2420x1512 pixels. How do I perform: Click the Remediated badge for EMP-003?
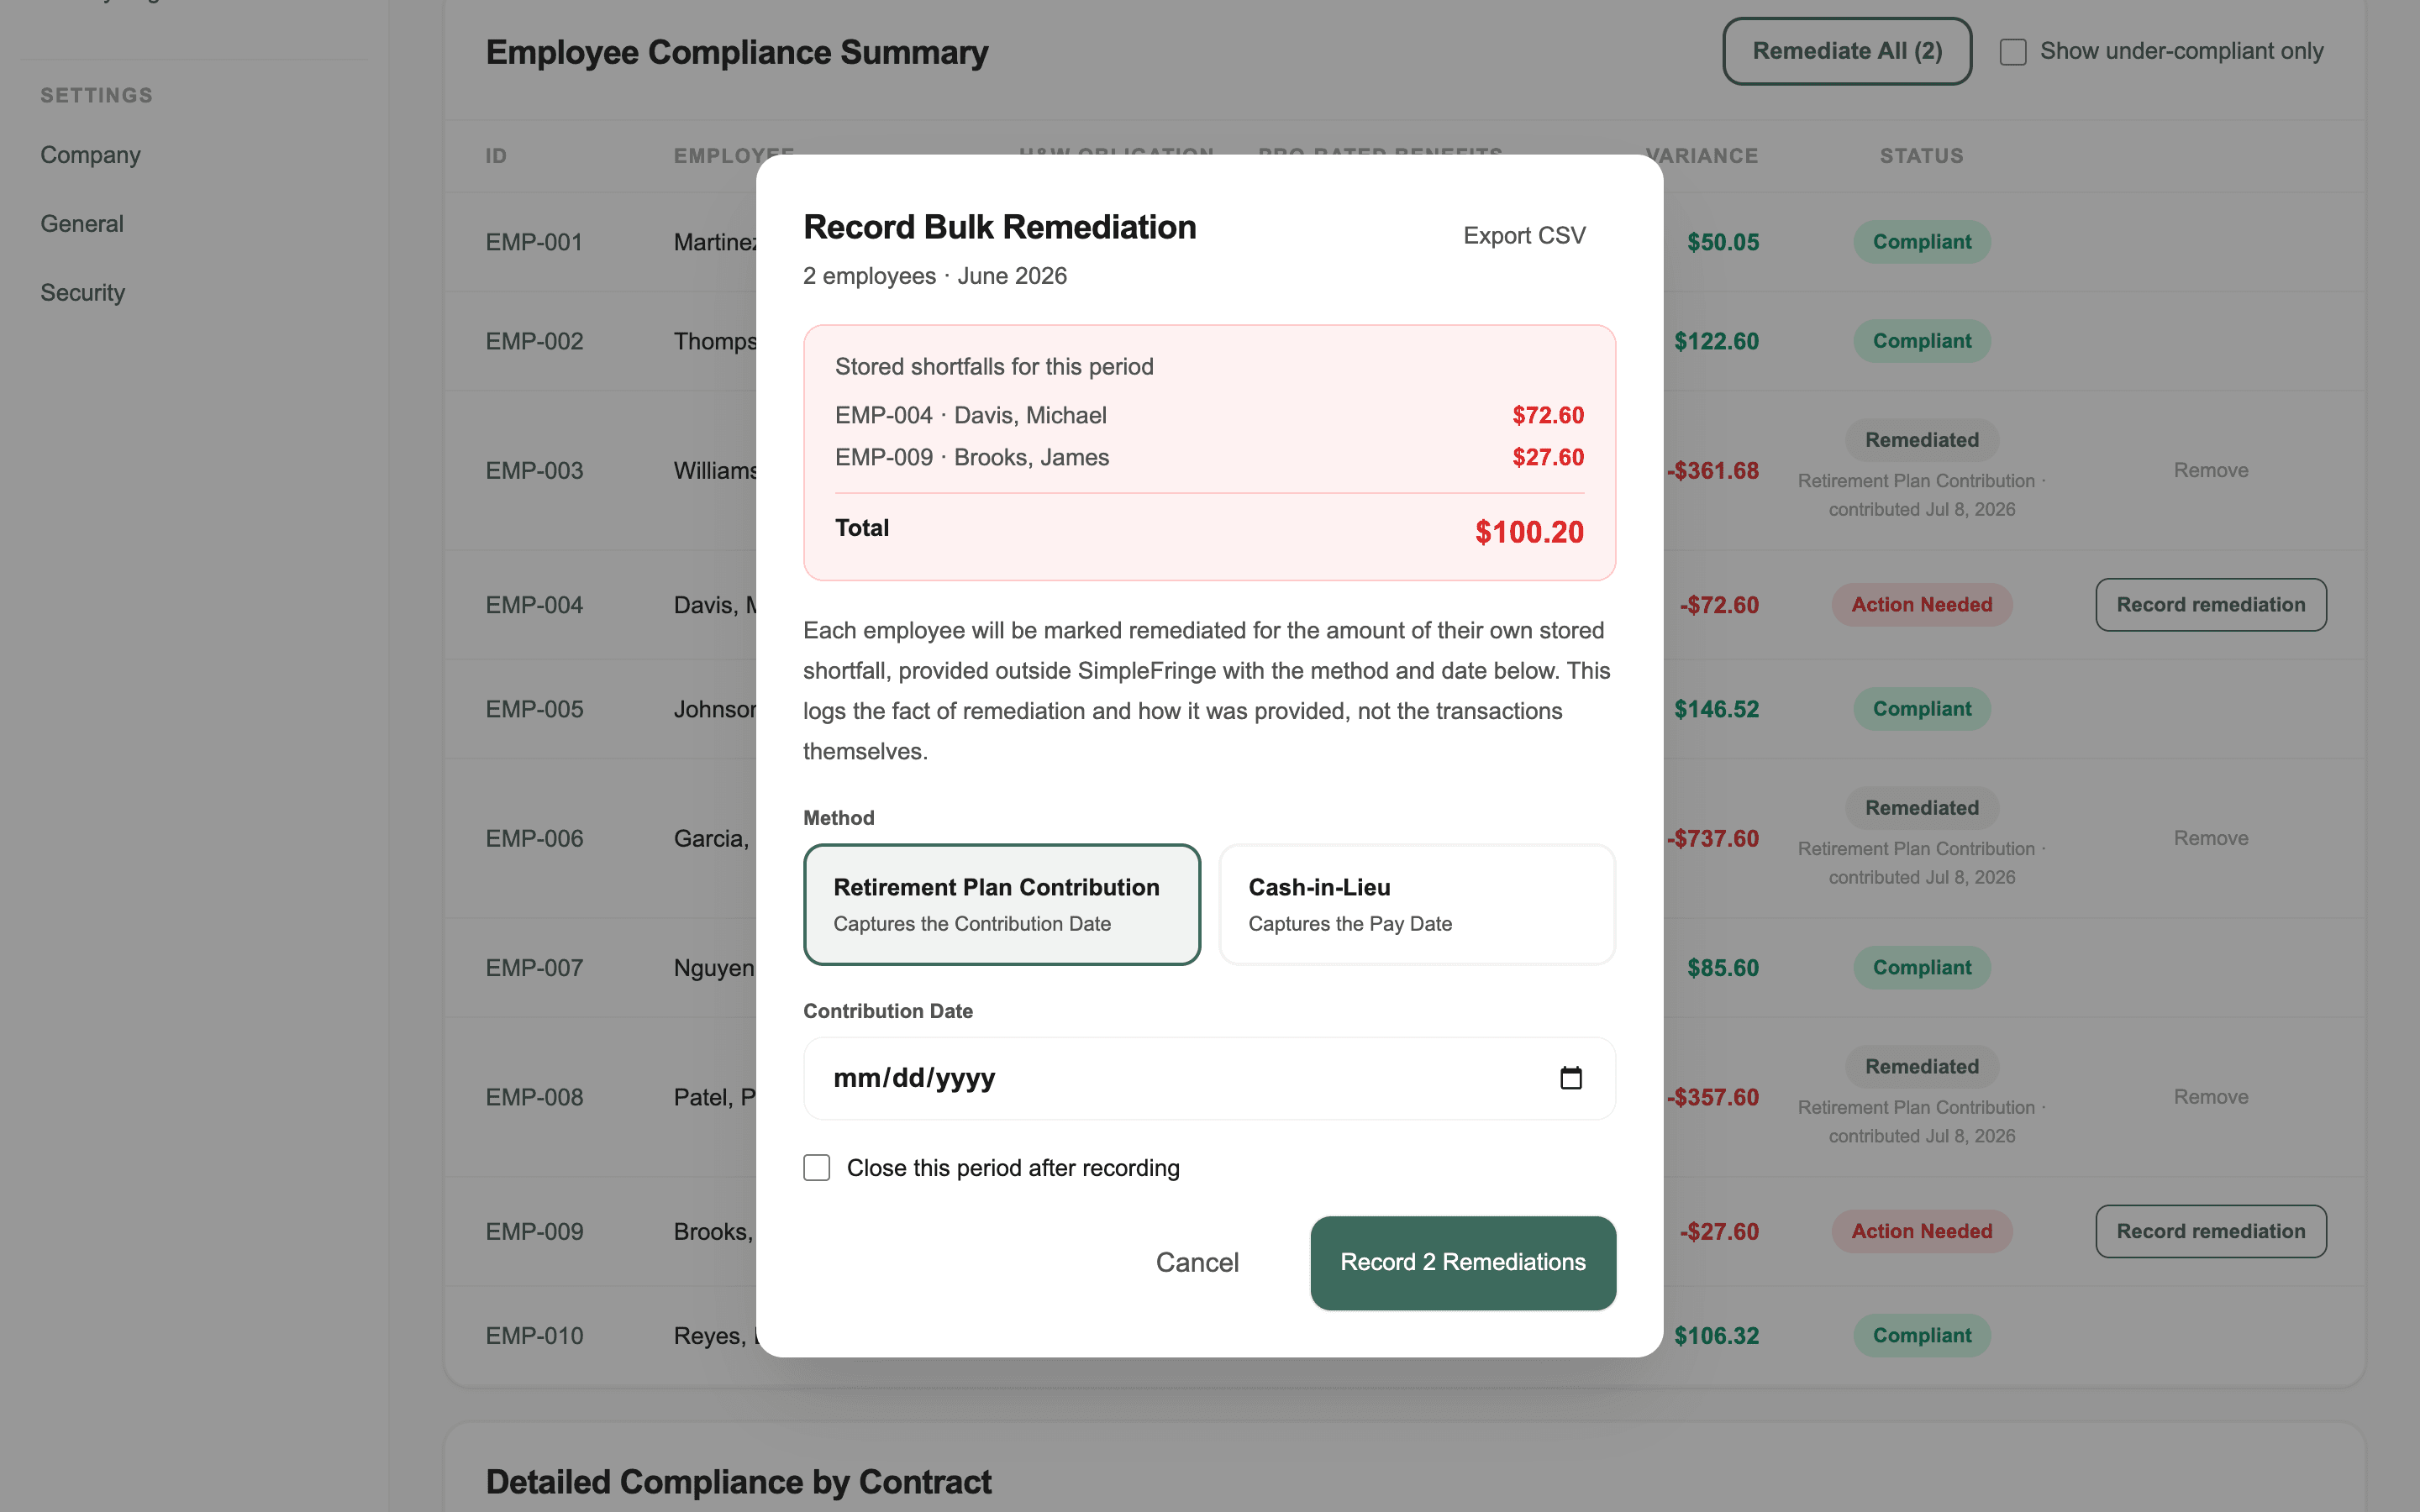tap(1921, 440)
